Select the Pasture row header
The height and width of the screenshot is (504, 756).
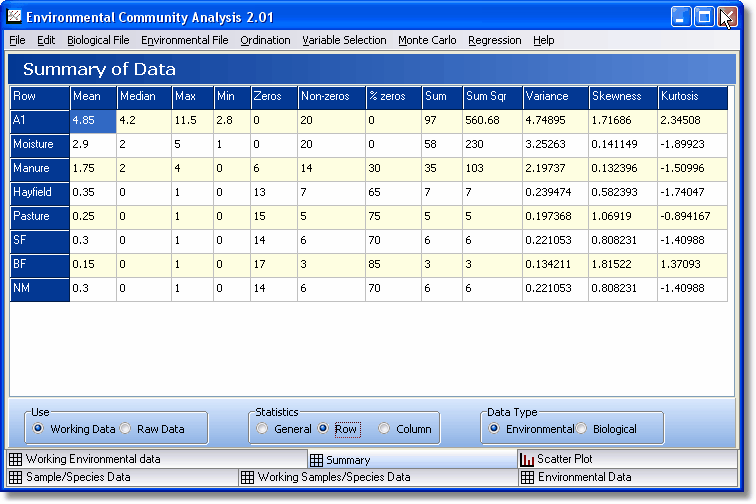point(40,218)
